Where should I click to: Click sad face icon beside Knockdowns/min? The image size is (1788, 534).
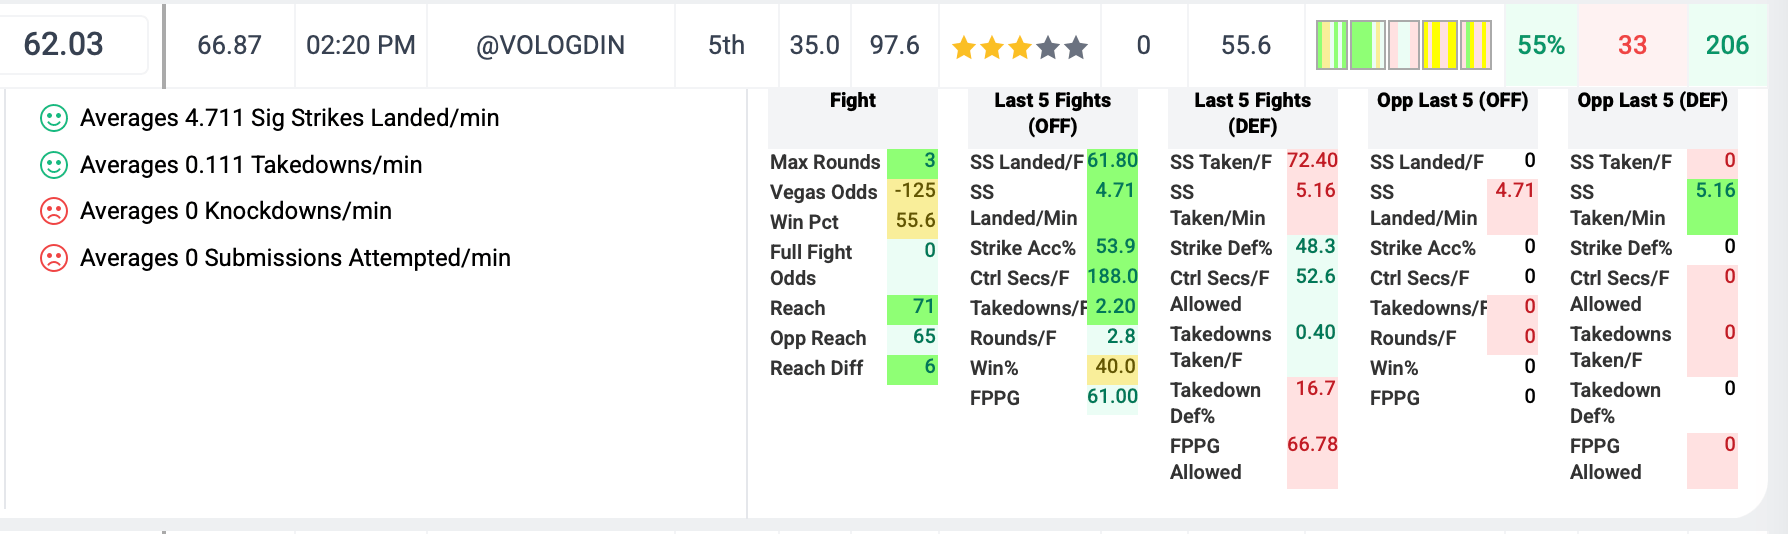[x=53, y=211]
